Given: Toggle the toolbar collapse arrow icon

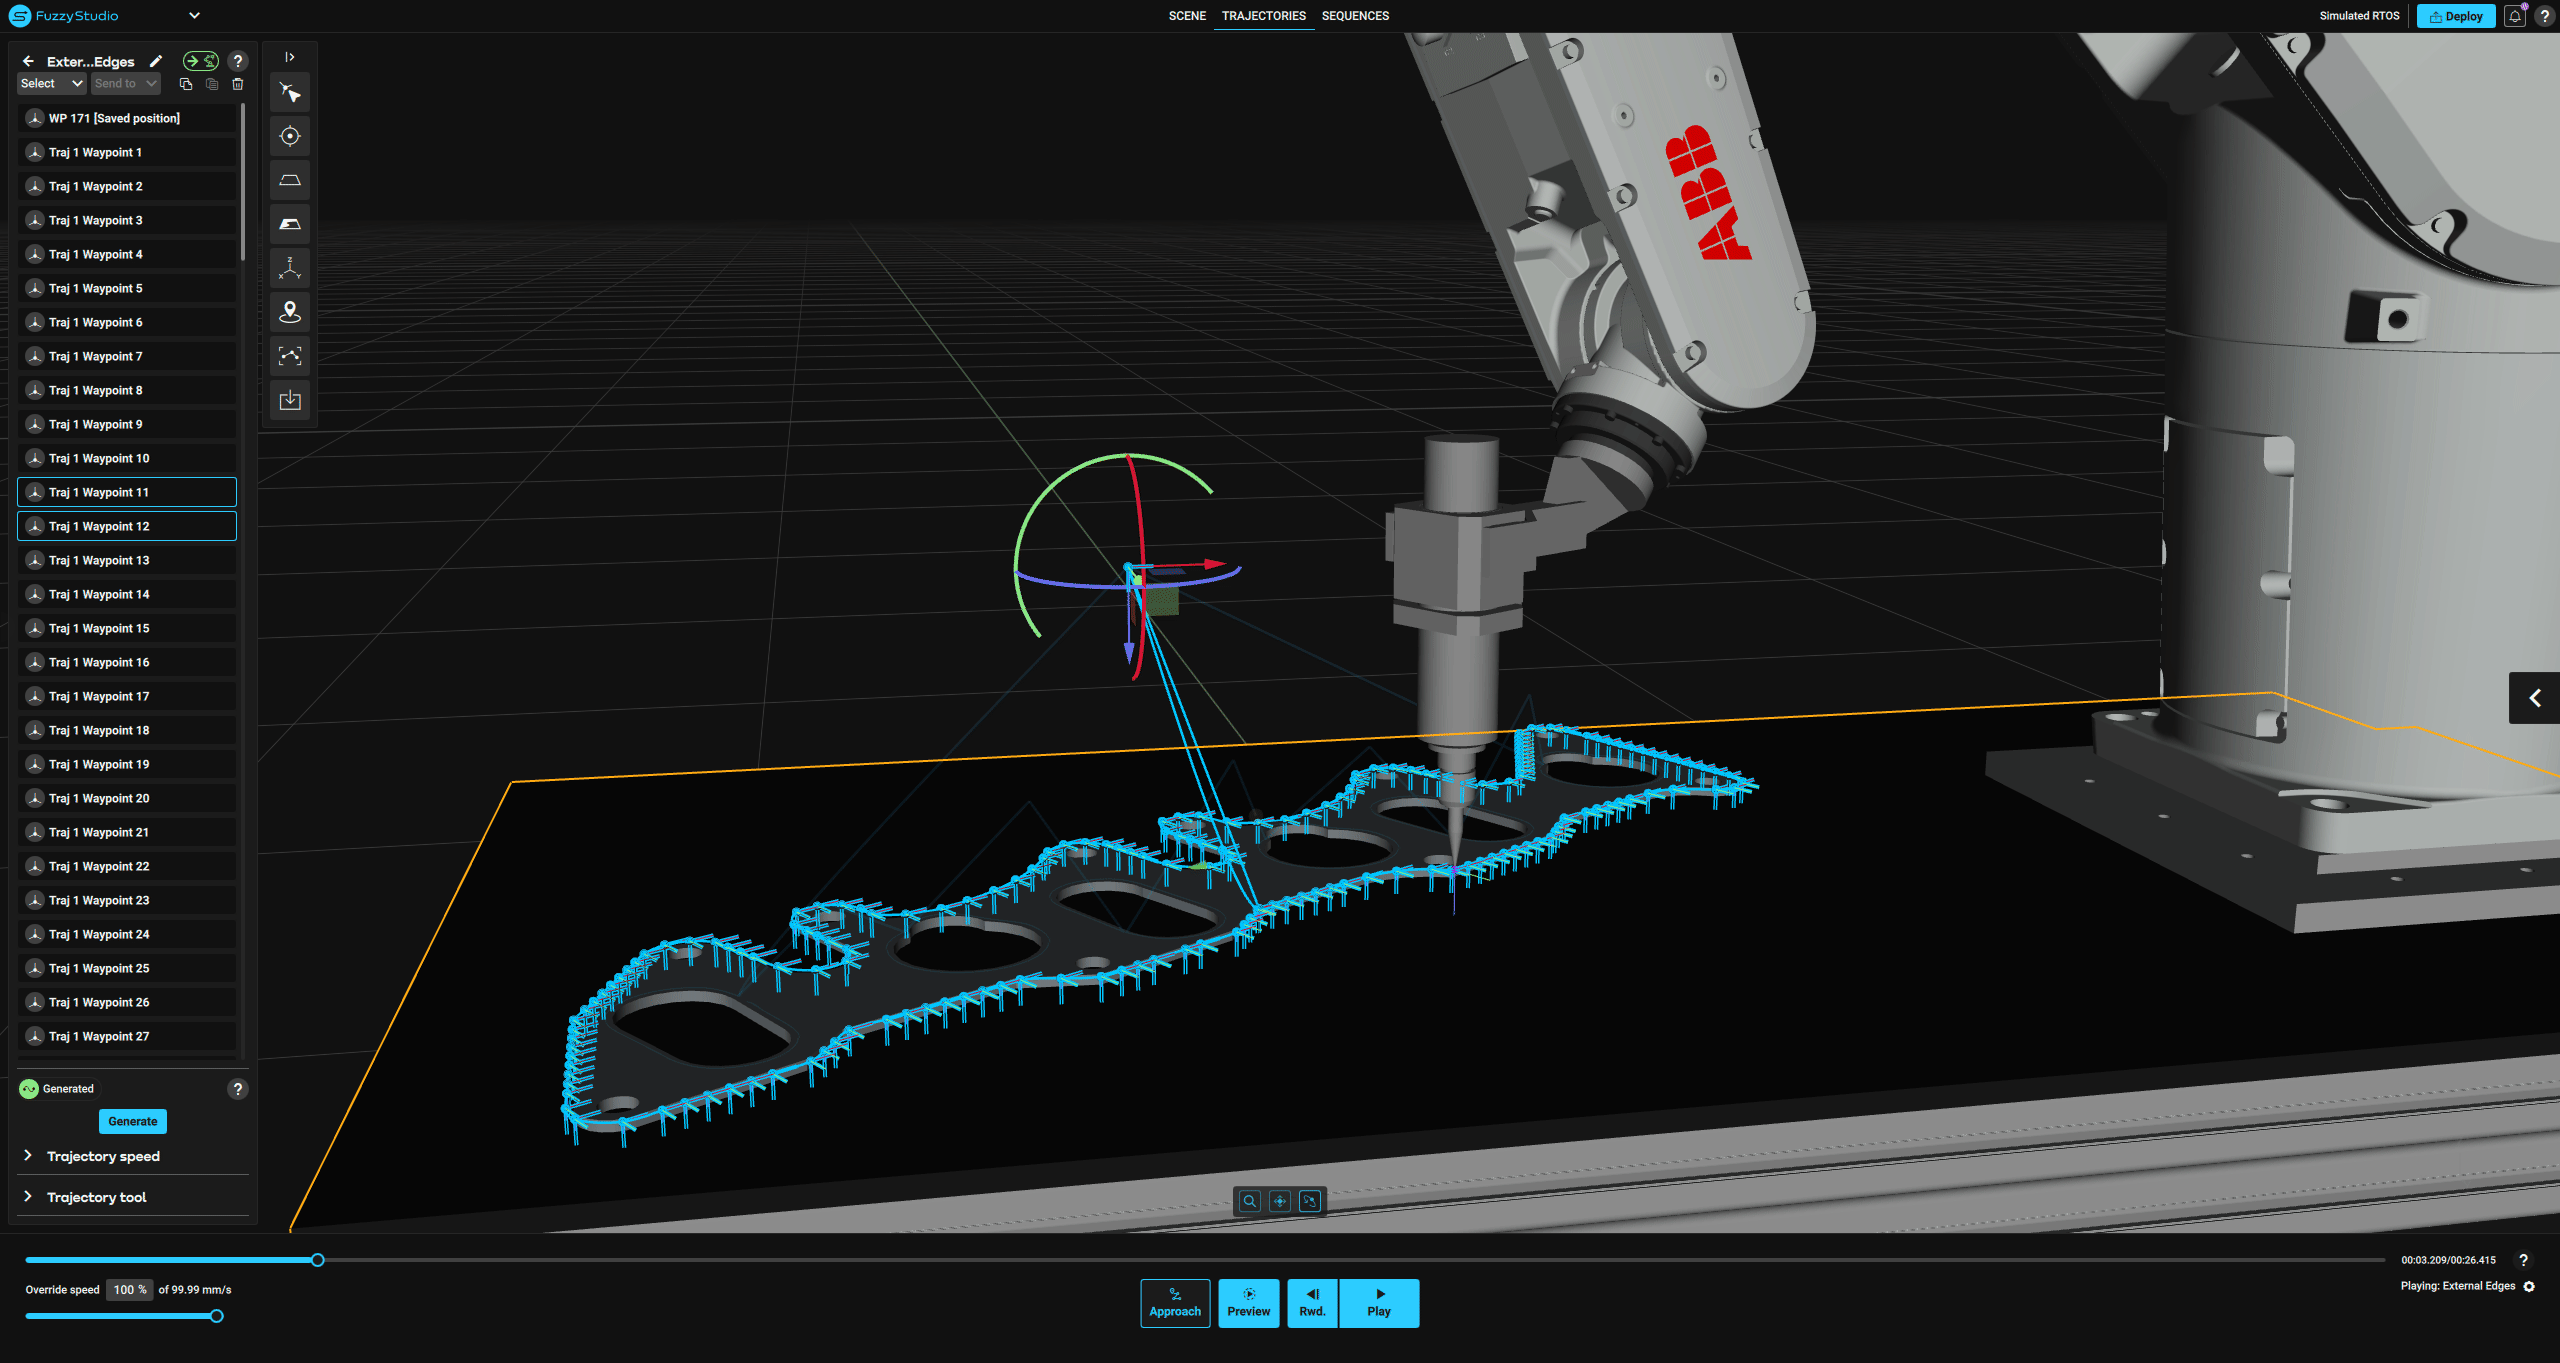Looking at the screenshot, I should 290,57.
